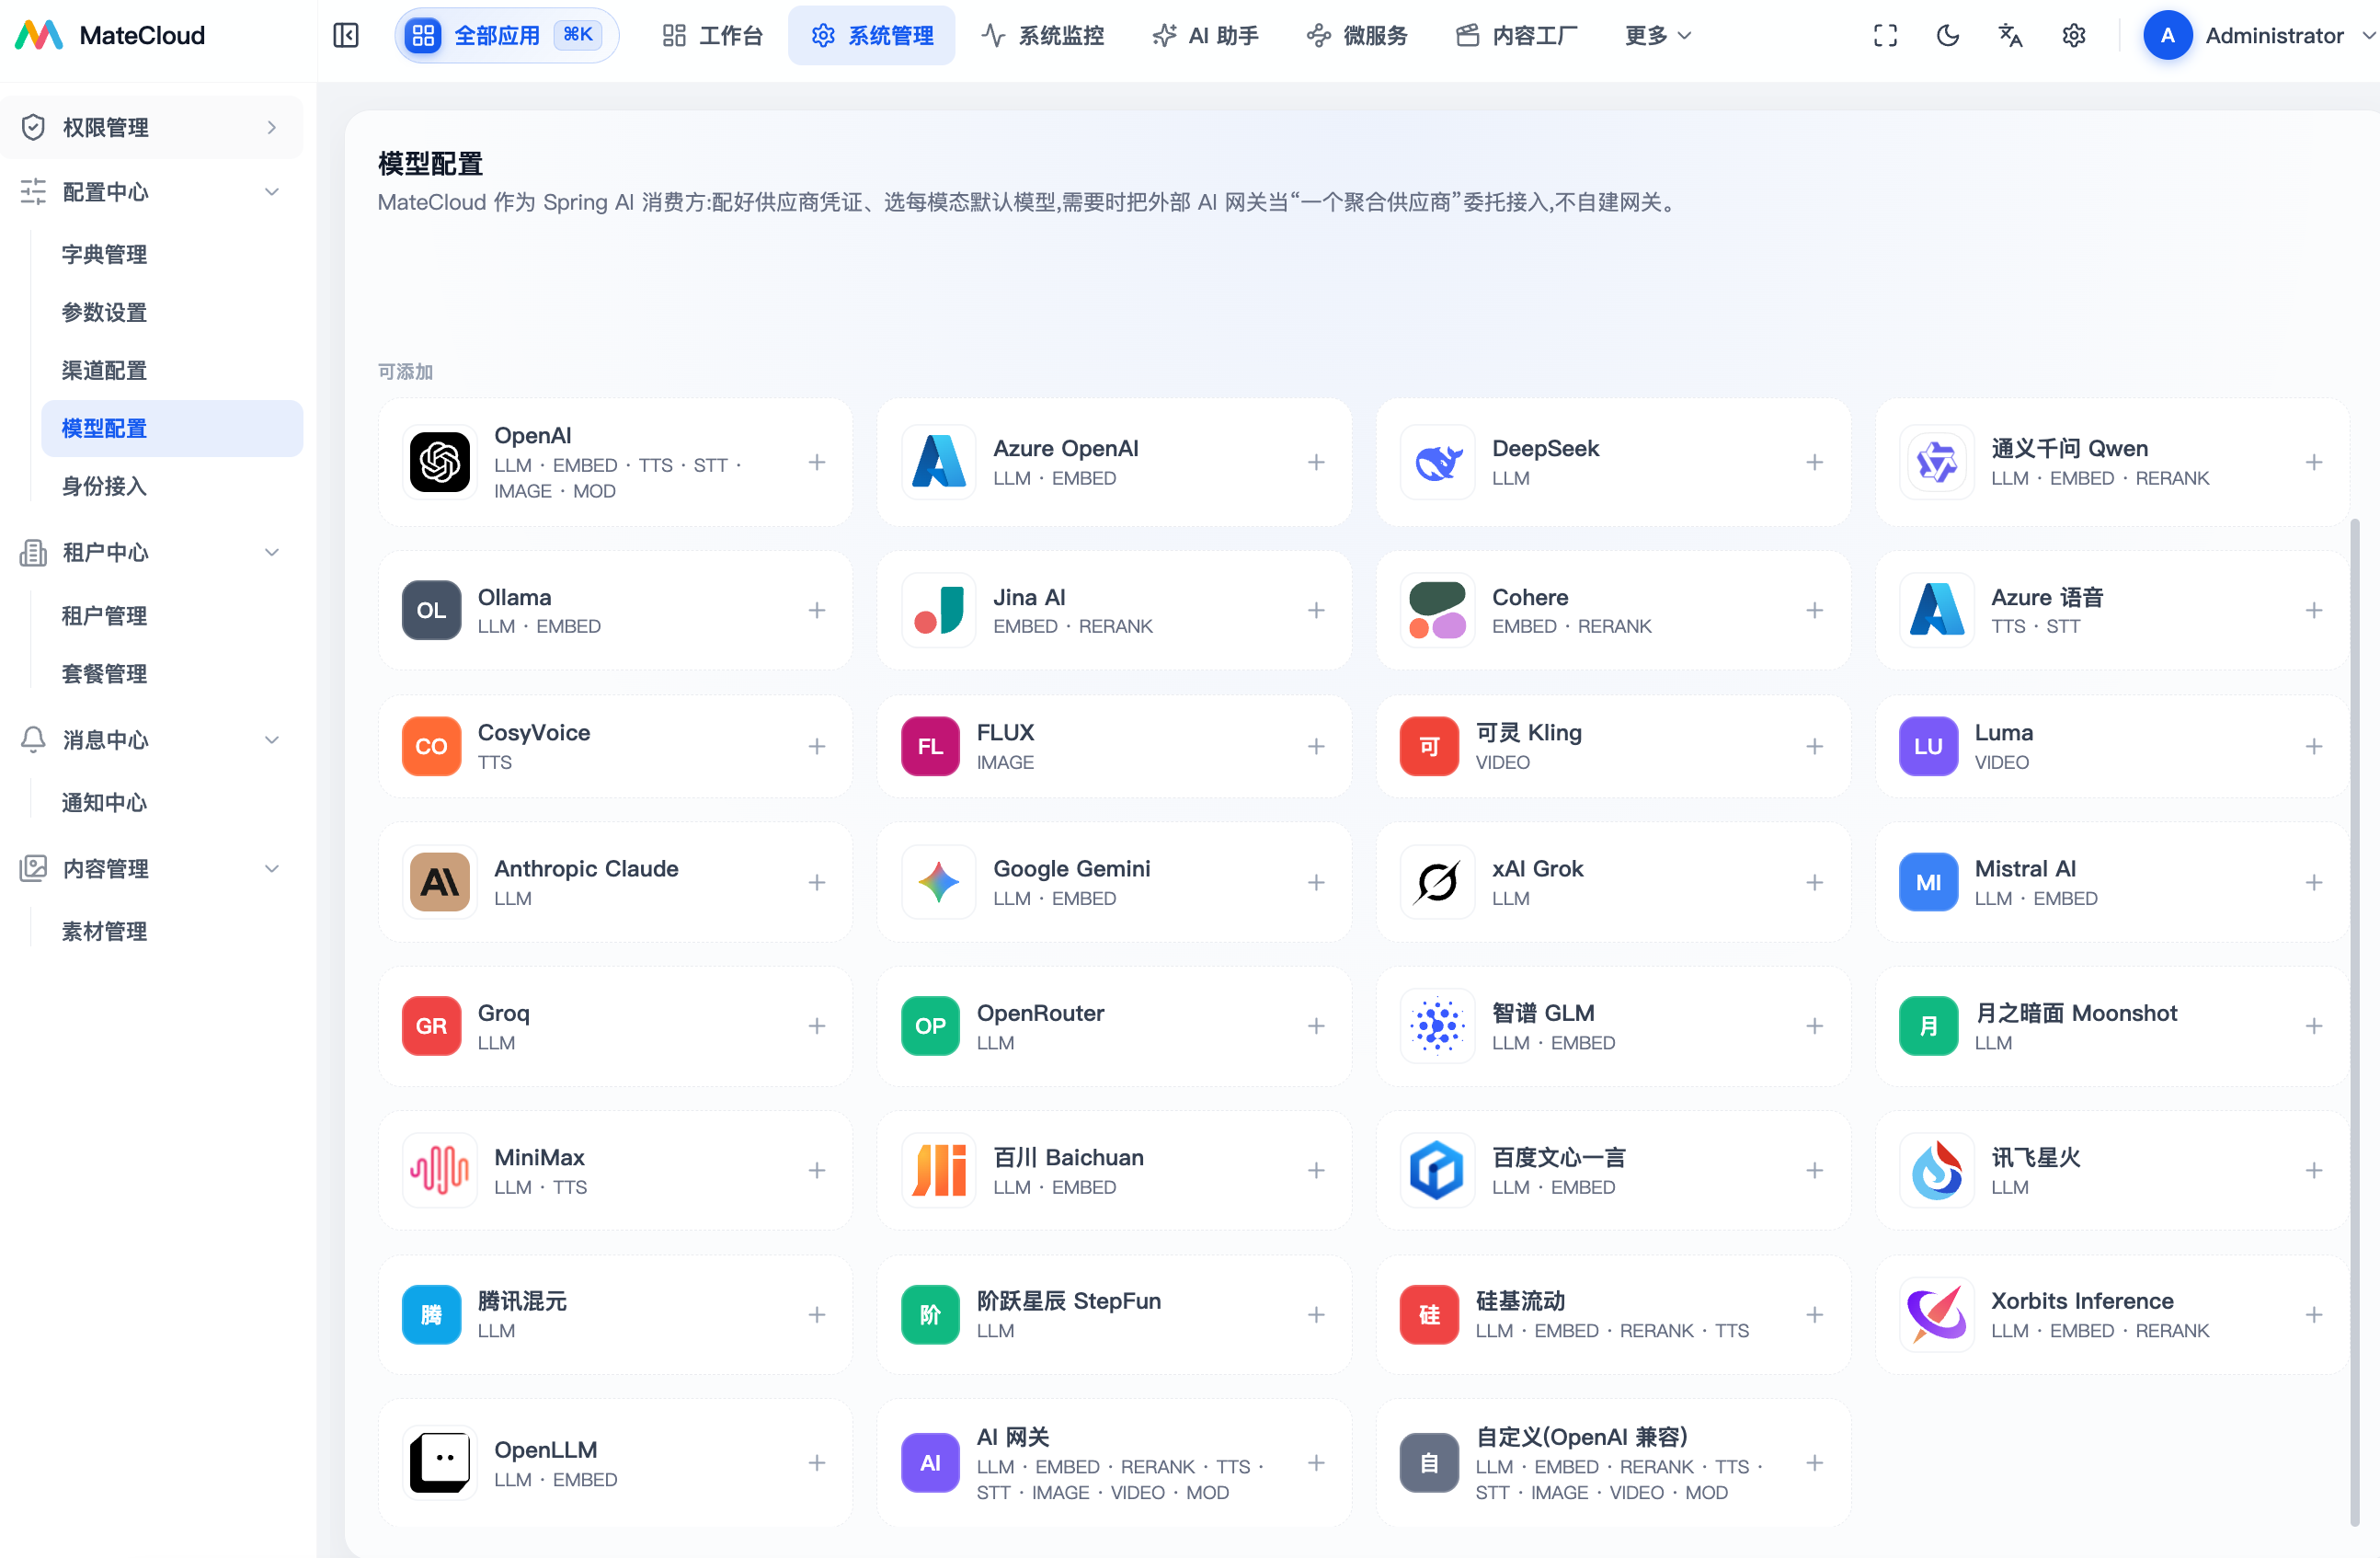
Task: Open the Administrator user dropdown arrow
Action: pos(2367,36)
